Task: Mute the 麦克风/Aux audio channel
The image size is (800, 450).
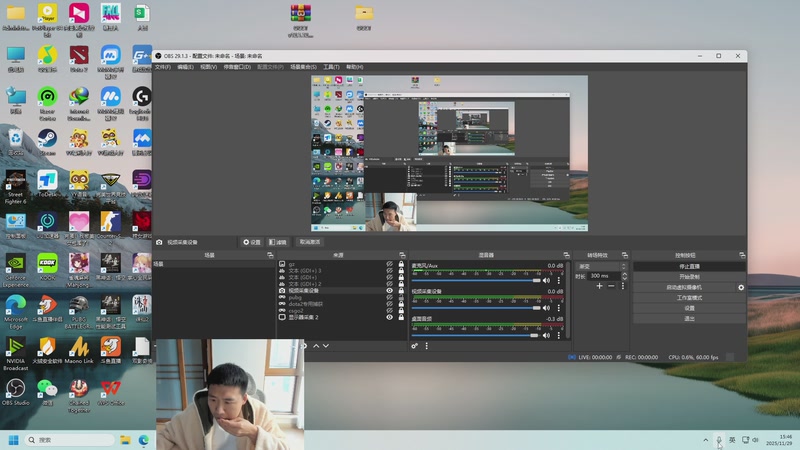Action: (546, 280)
